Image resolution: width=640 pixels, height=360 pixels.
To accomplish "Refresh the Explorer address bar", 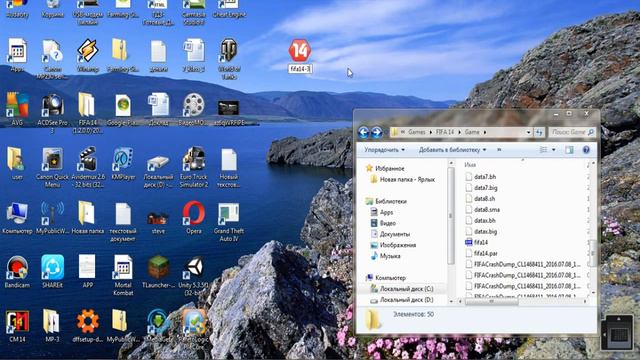I will (539, 132).
